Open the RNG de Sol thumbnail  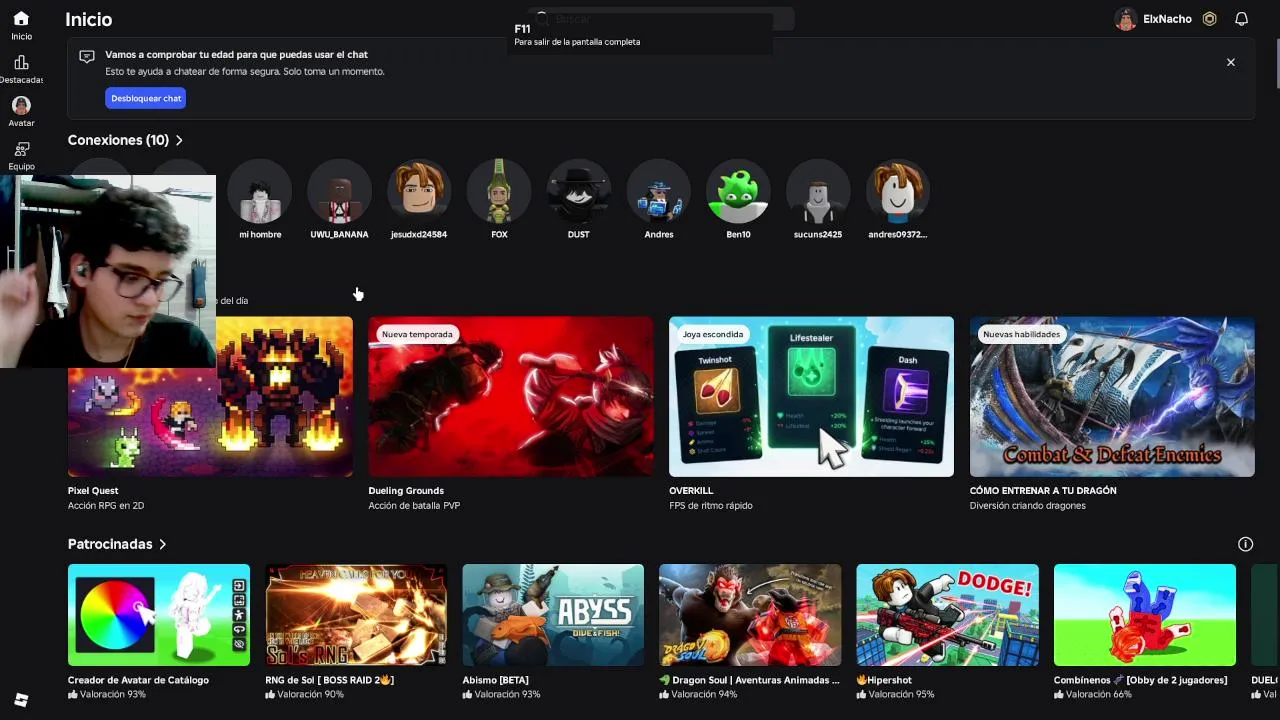tap(356, 615)
